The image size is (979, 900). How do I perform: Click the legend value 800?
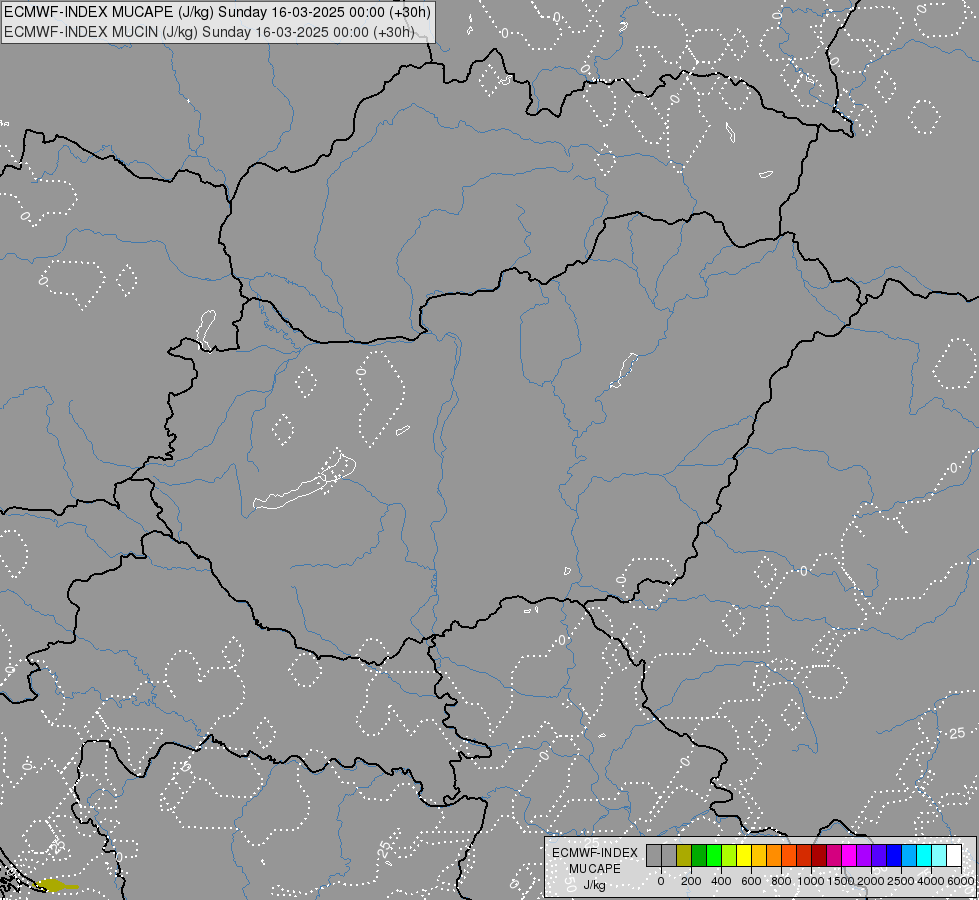pos(781,881)
